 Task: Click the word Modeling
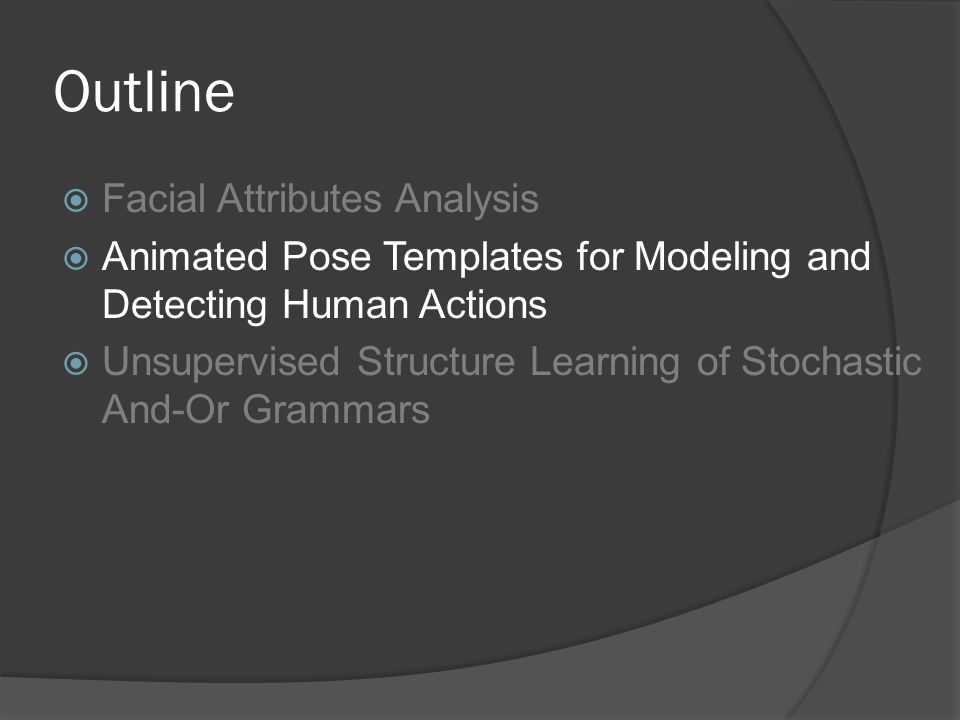pos(713,258)
